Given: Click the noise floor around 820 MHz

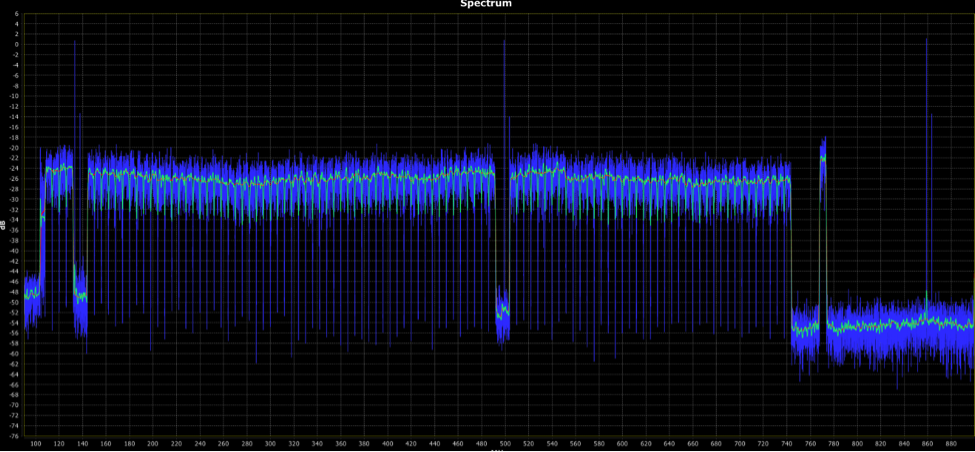Looking at the screenshot, I should pyautogui.click(x=880, y=325).
